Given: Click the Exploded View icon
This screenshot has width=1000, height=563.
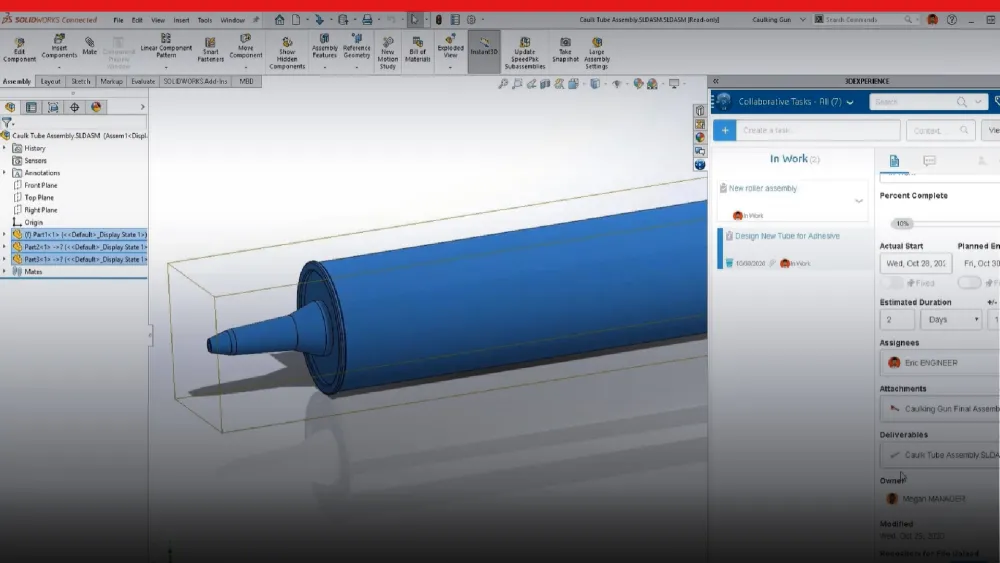Looking at the screenshot, I should click(451, 48).
